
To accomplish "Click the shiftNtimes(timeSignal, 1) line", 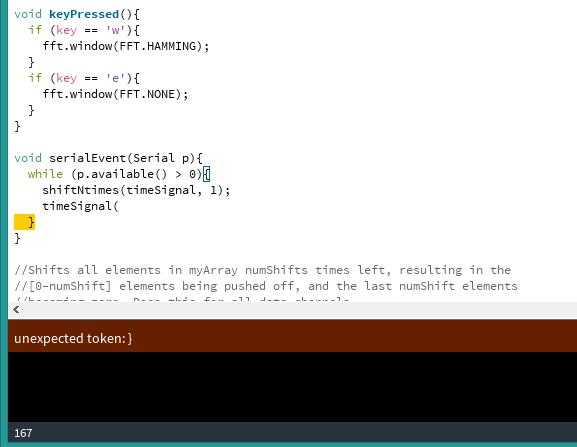I will point(136,190).
